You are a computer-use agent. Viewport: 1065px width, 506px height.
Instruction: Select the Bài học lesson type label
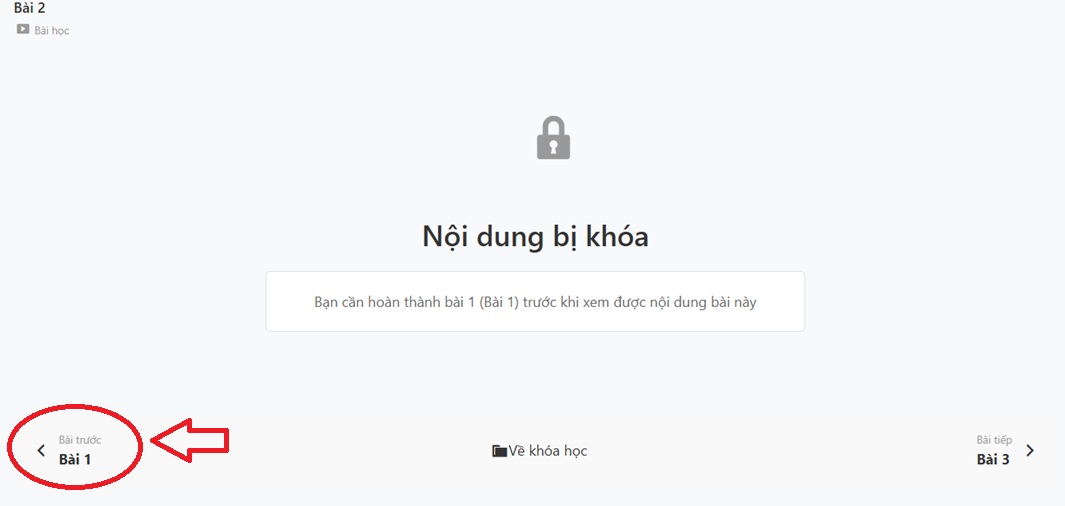click(x=52, y=31)
